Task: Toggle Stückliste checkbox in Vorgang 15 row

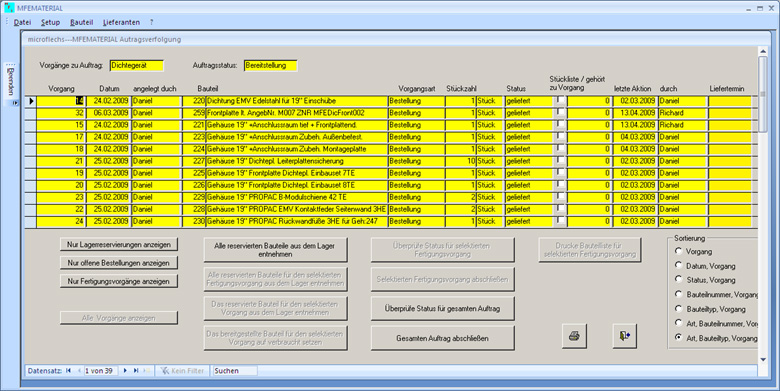Action: click(560, 123)
